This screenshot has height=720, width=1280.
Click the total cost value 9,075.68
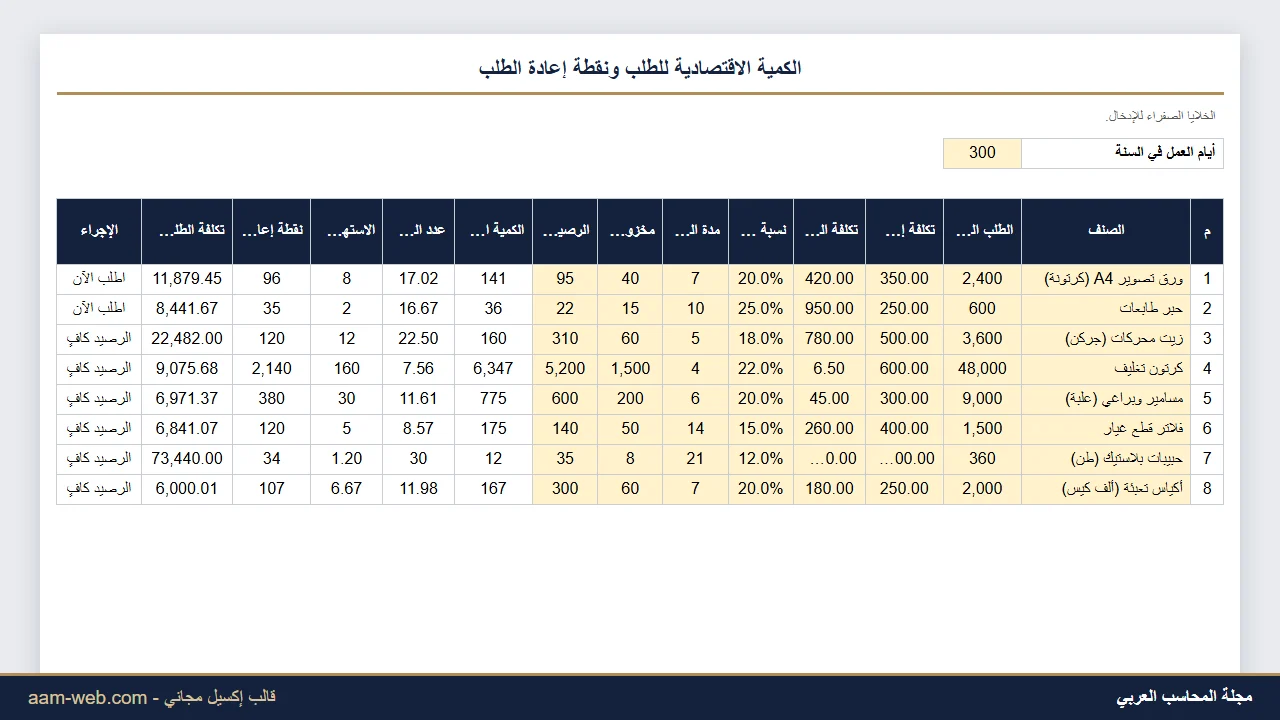coord(187,369)
